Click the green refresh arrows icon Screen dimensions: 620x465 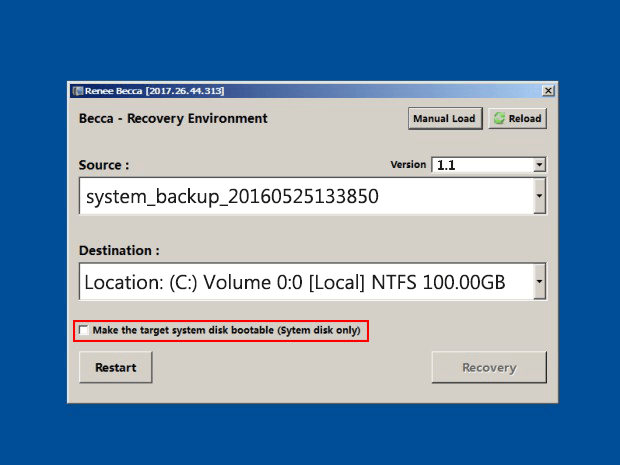pos(499,118)
